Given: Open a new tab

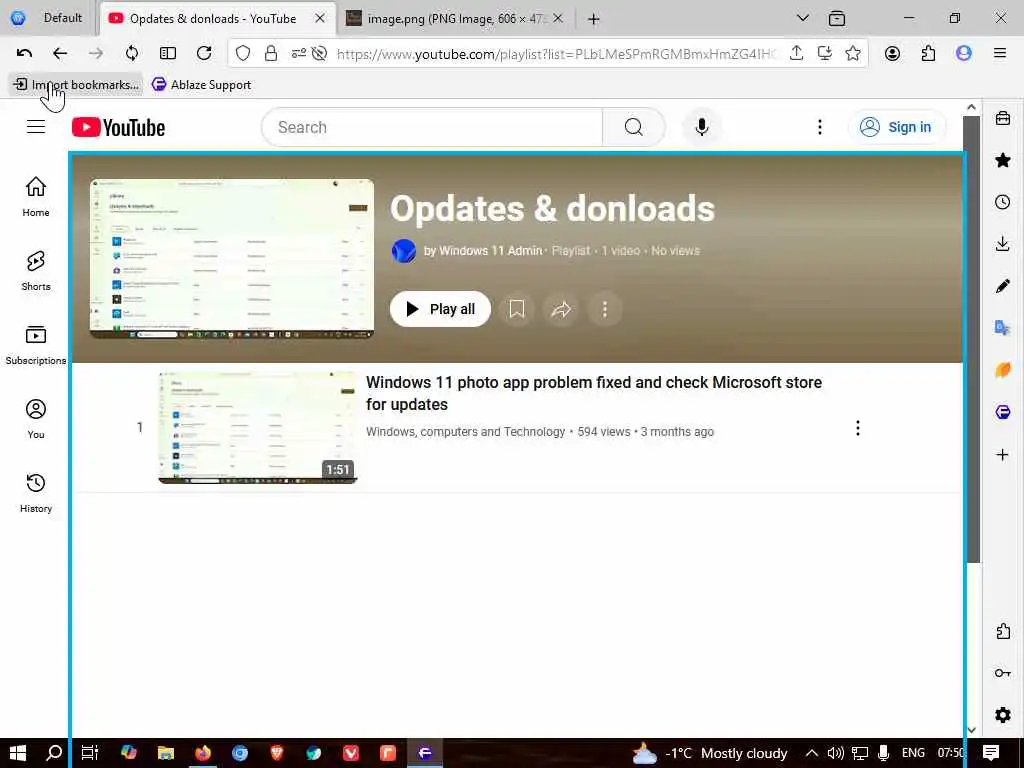Looking at the screenshot, I should 593,19.
